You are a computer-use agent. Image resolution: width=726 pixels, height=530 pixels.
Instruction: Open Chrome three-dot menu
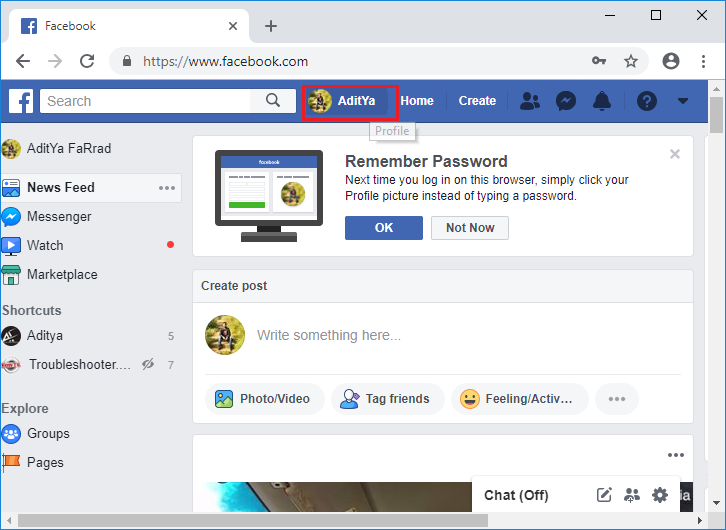click(x=703, y=61)
